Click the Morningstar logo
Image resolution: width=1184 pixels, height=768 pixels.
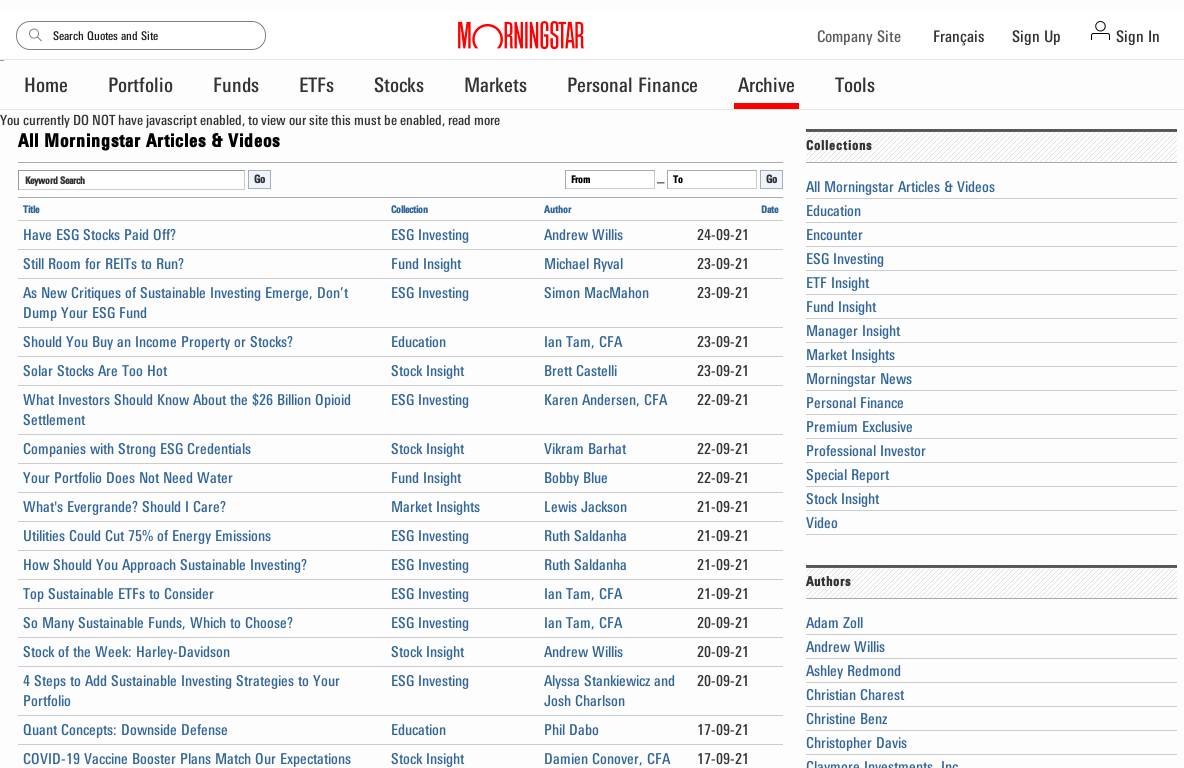(521, 36)
